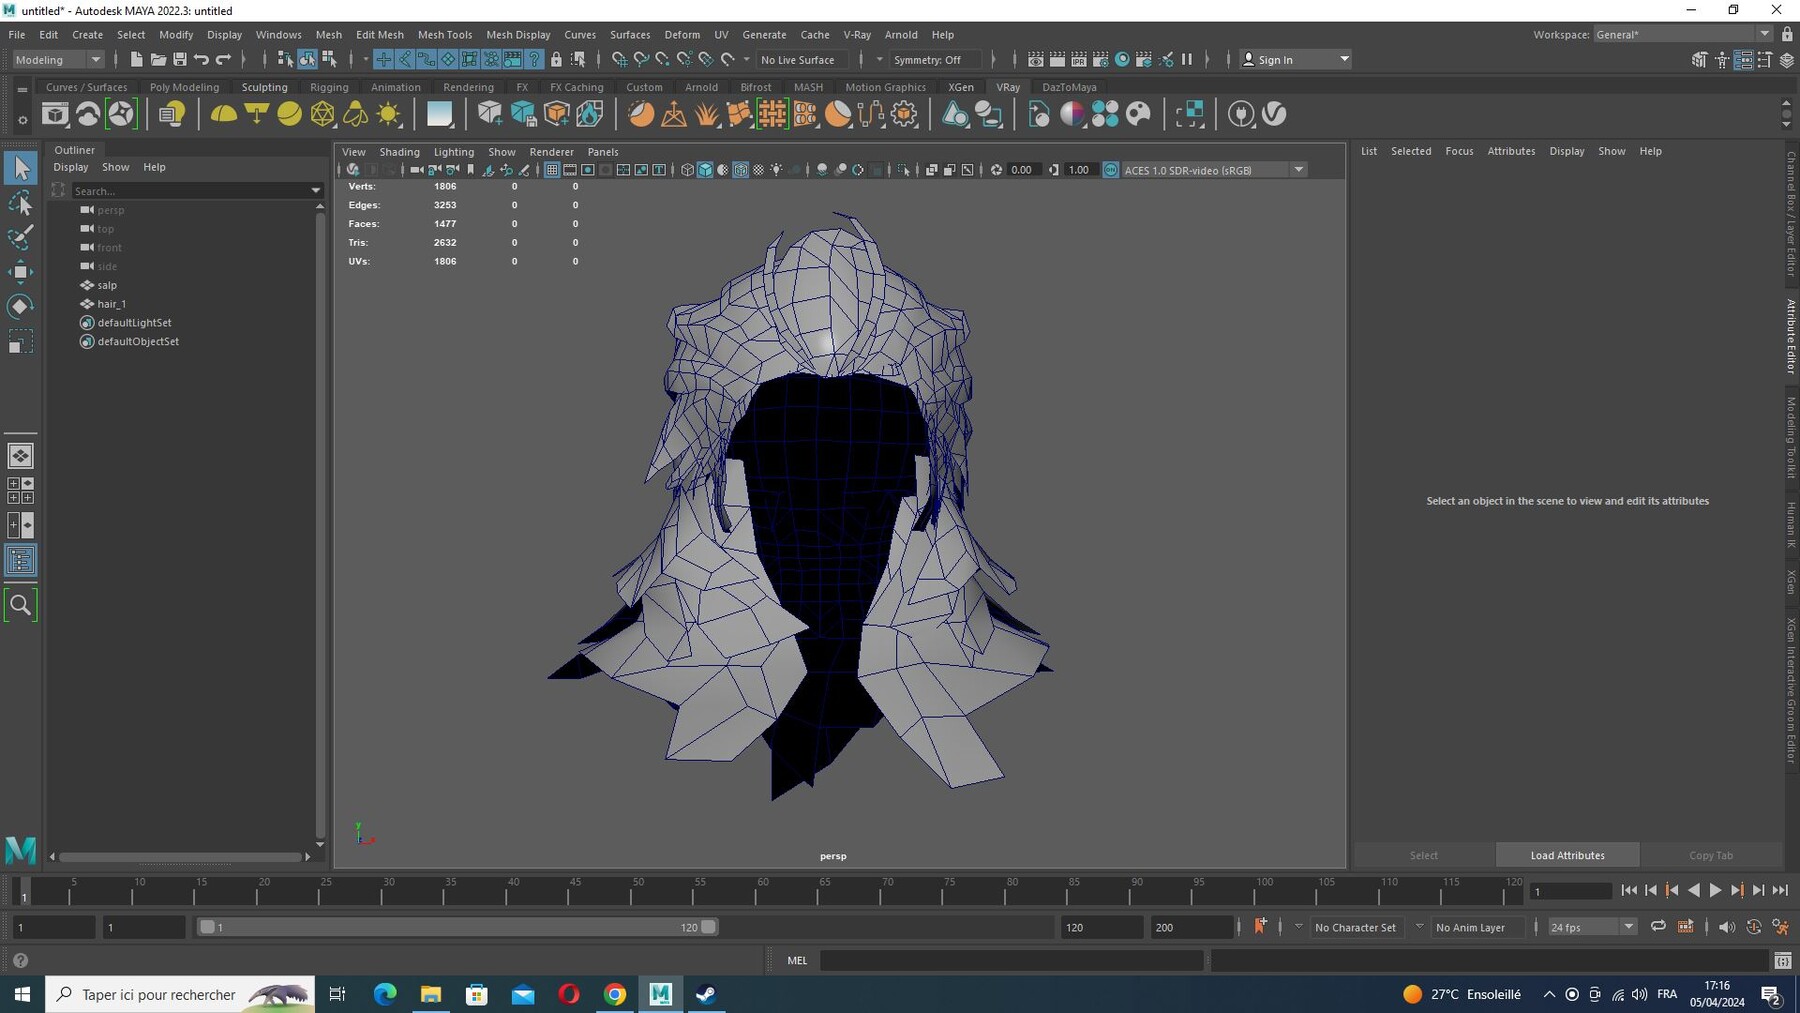Toggle the lock selection padlock icon
Image resolution: width=1800 pixels, height=1013 pixels.
click(x=556, y=60)
